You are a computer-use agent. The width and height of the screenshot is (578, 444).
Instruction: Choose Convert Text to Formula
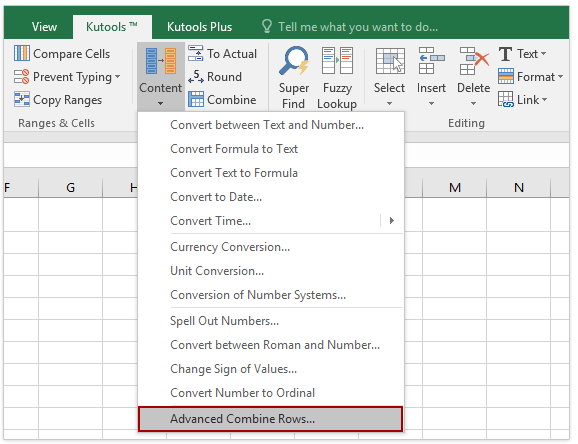(271, 173)
